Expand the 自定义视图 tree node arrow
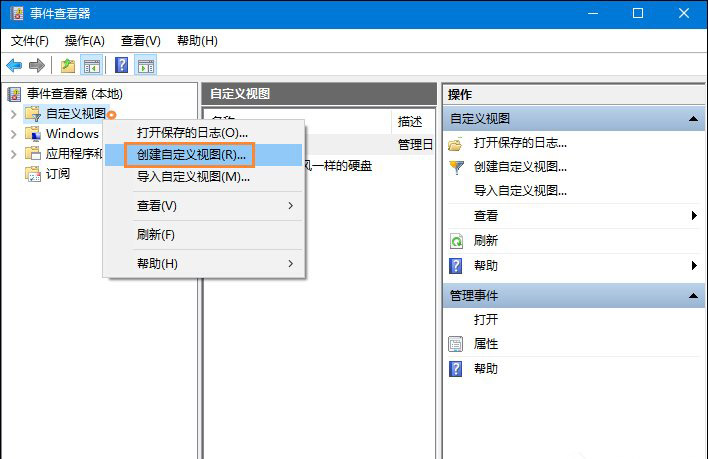The image size is (708, 459). 13,114
